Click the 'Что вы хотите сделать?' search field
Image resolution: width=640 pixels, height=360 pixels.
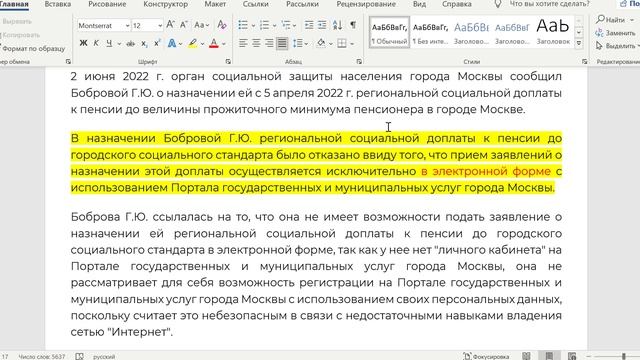point(549,4)
